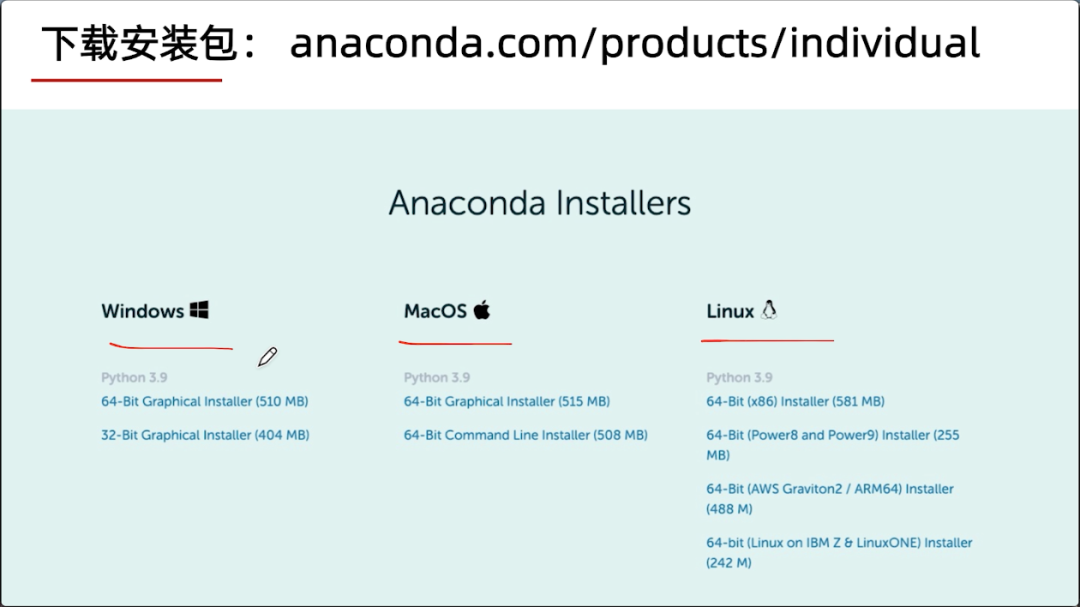The width and height of the screenshot is (1080, 607).
Task: Click the Linux section heading text
Action: pos(730,311)
